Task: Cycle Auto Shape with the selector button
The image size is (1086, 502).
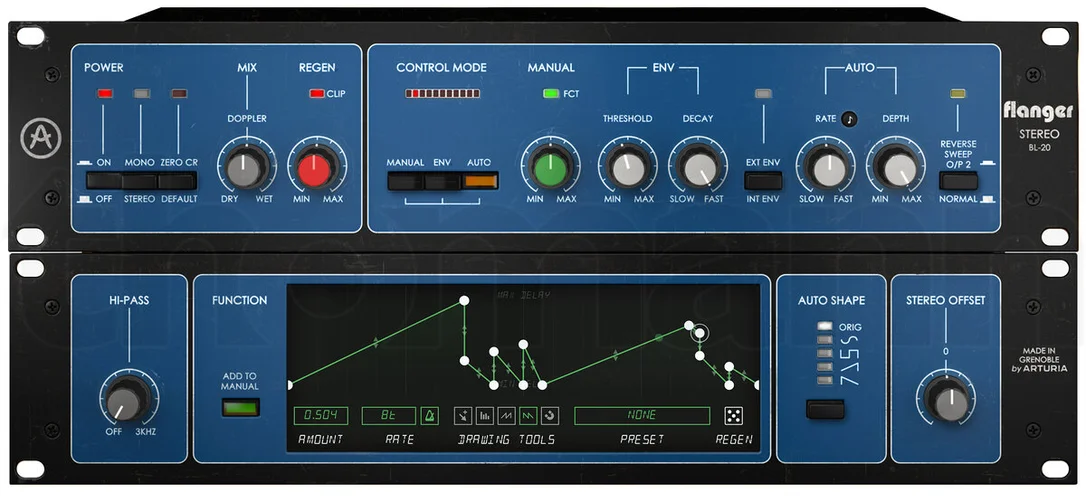Action: 826,409
